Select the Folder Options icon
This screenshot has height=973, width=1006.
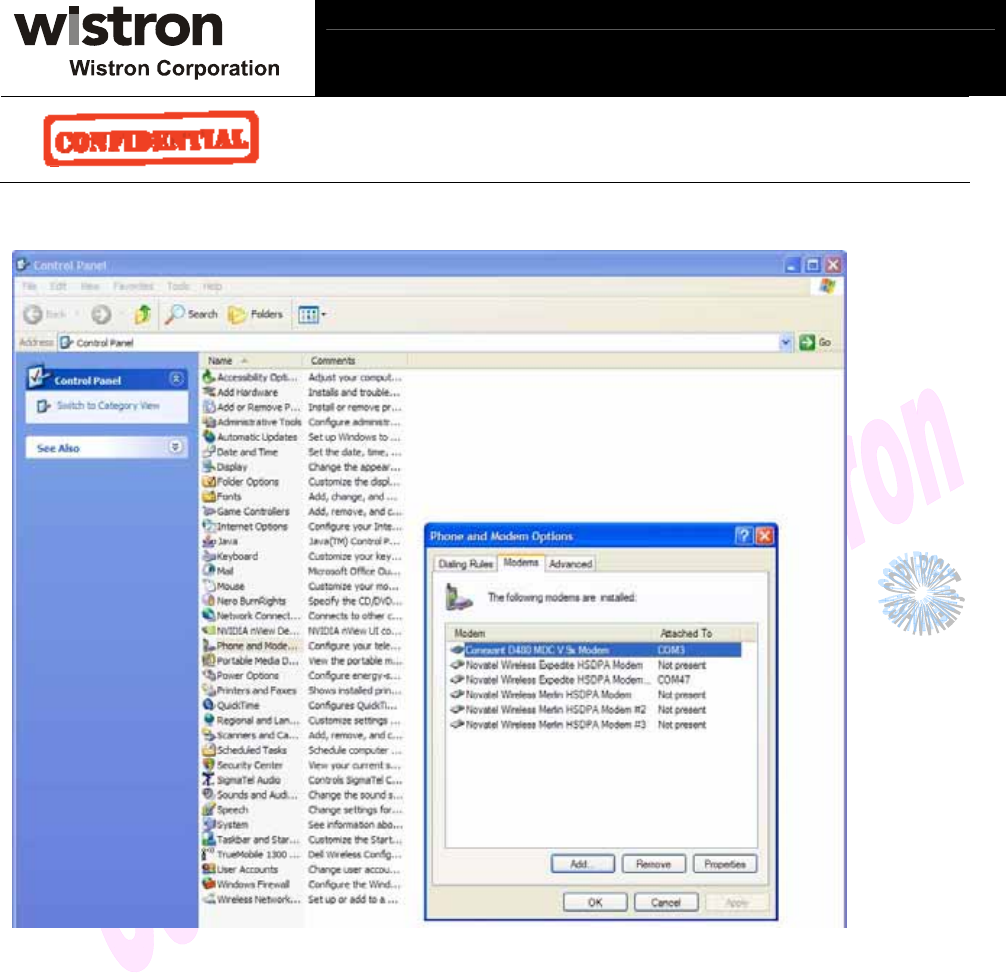click(209, 481)
